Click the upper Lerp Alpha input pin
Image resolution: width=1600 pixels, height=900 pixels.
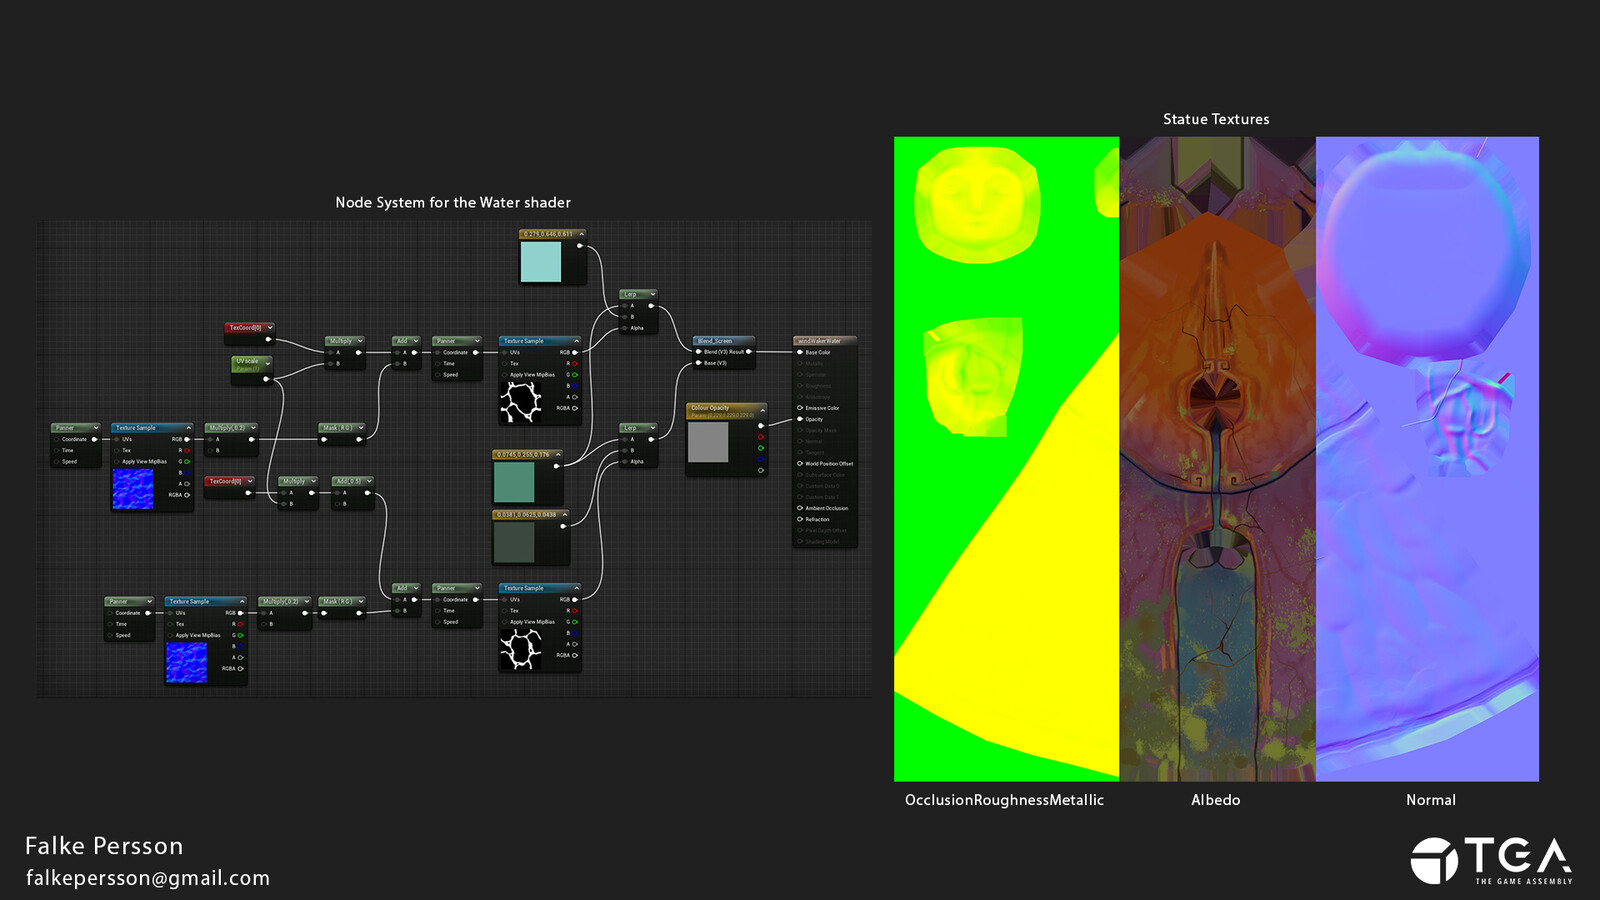[x=625, y=328]
